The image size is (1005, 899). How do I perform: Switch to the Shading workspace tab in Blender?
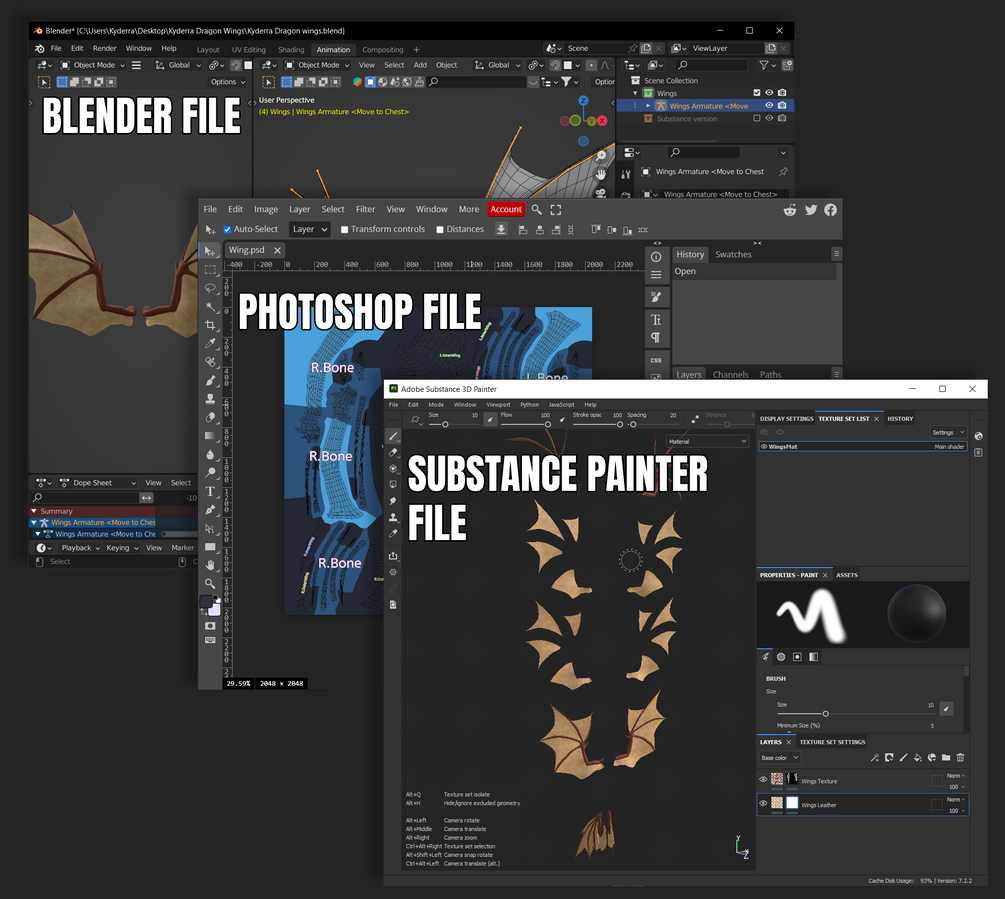pyautogui.click(x=291, y=50)
